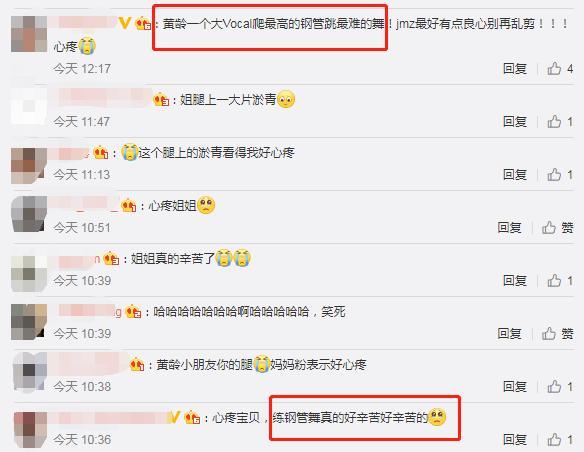The image size is (584, 452).
Task: Reply to the 12:17 comment
Action: coord(515,69)
